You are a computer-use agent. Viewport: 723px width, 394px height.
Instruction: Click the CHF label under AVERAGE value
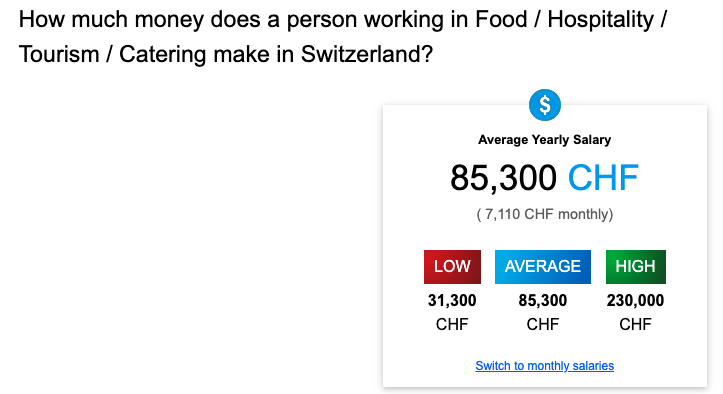543,324
